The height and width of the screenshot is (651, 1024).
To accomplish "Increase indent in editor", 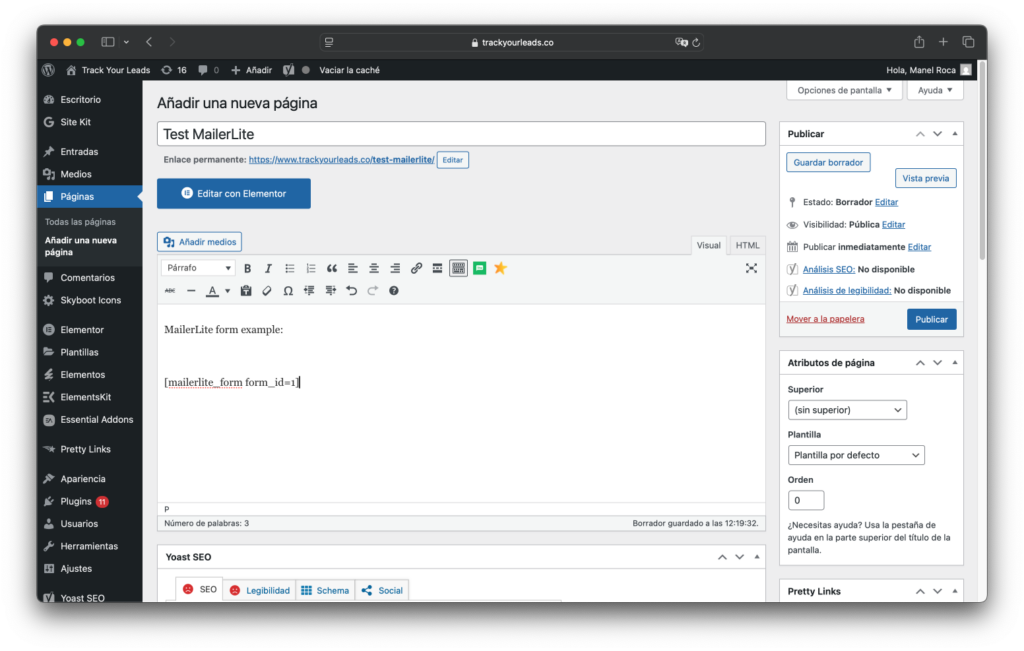I will (x=330, y=291).
